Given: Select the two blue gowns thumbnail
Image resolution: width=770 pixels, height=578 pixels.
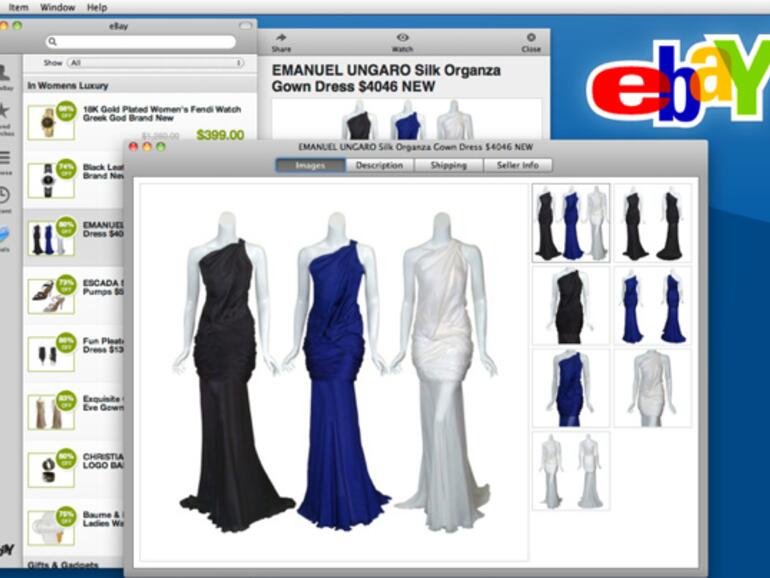Looking at the screenshot, I should (653, 305).
